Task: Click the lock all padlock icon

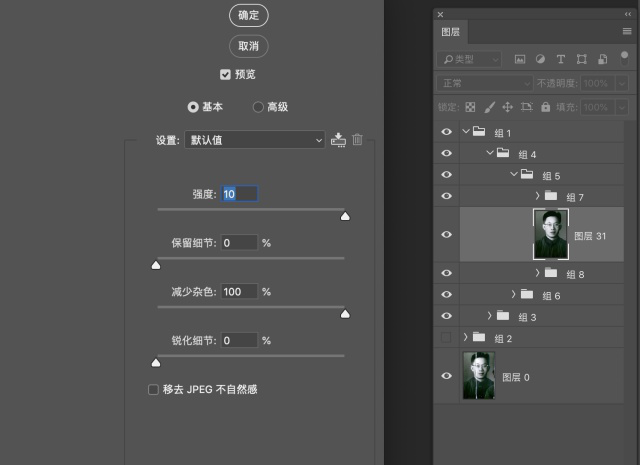Action: pyautogui.click(x=545, y=106)
